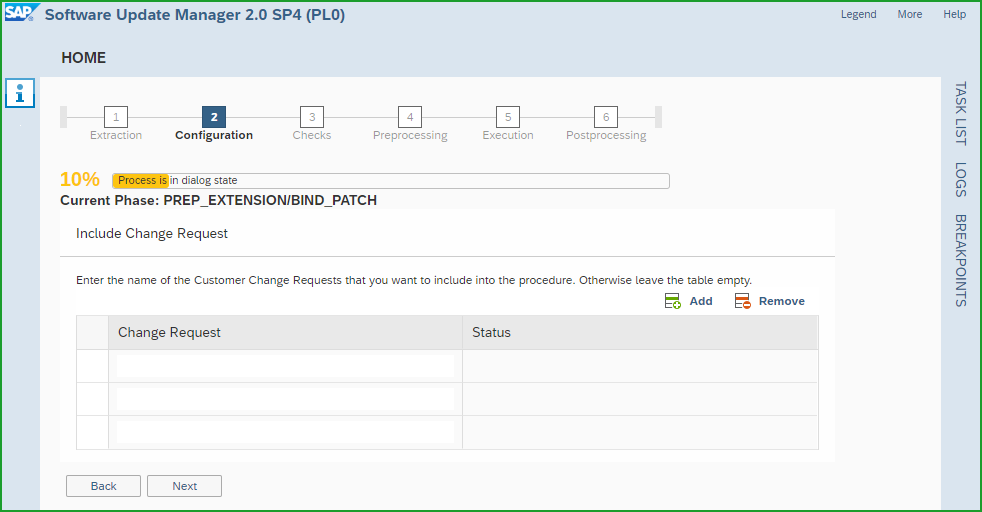The width and height of the screenshot is (982, 512).
Task: Click the Configuration step label
Action: pos(214,135)
